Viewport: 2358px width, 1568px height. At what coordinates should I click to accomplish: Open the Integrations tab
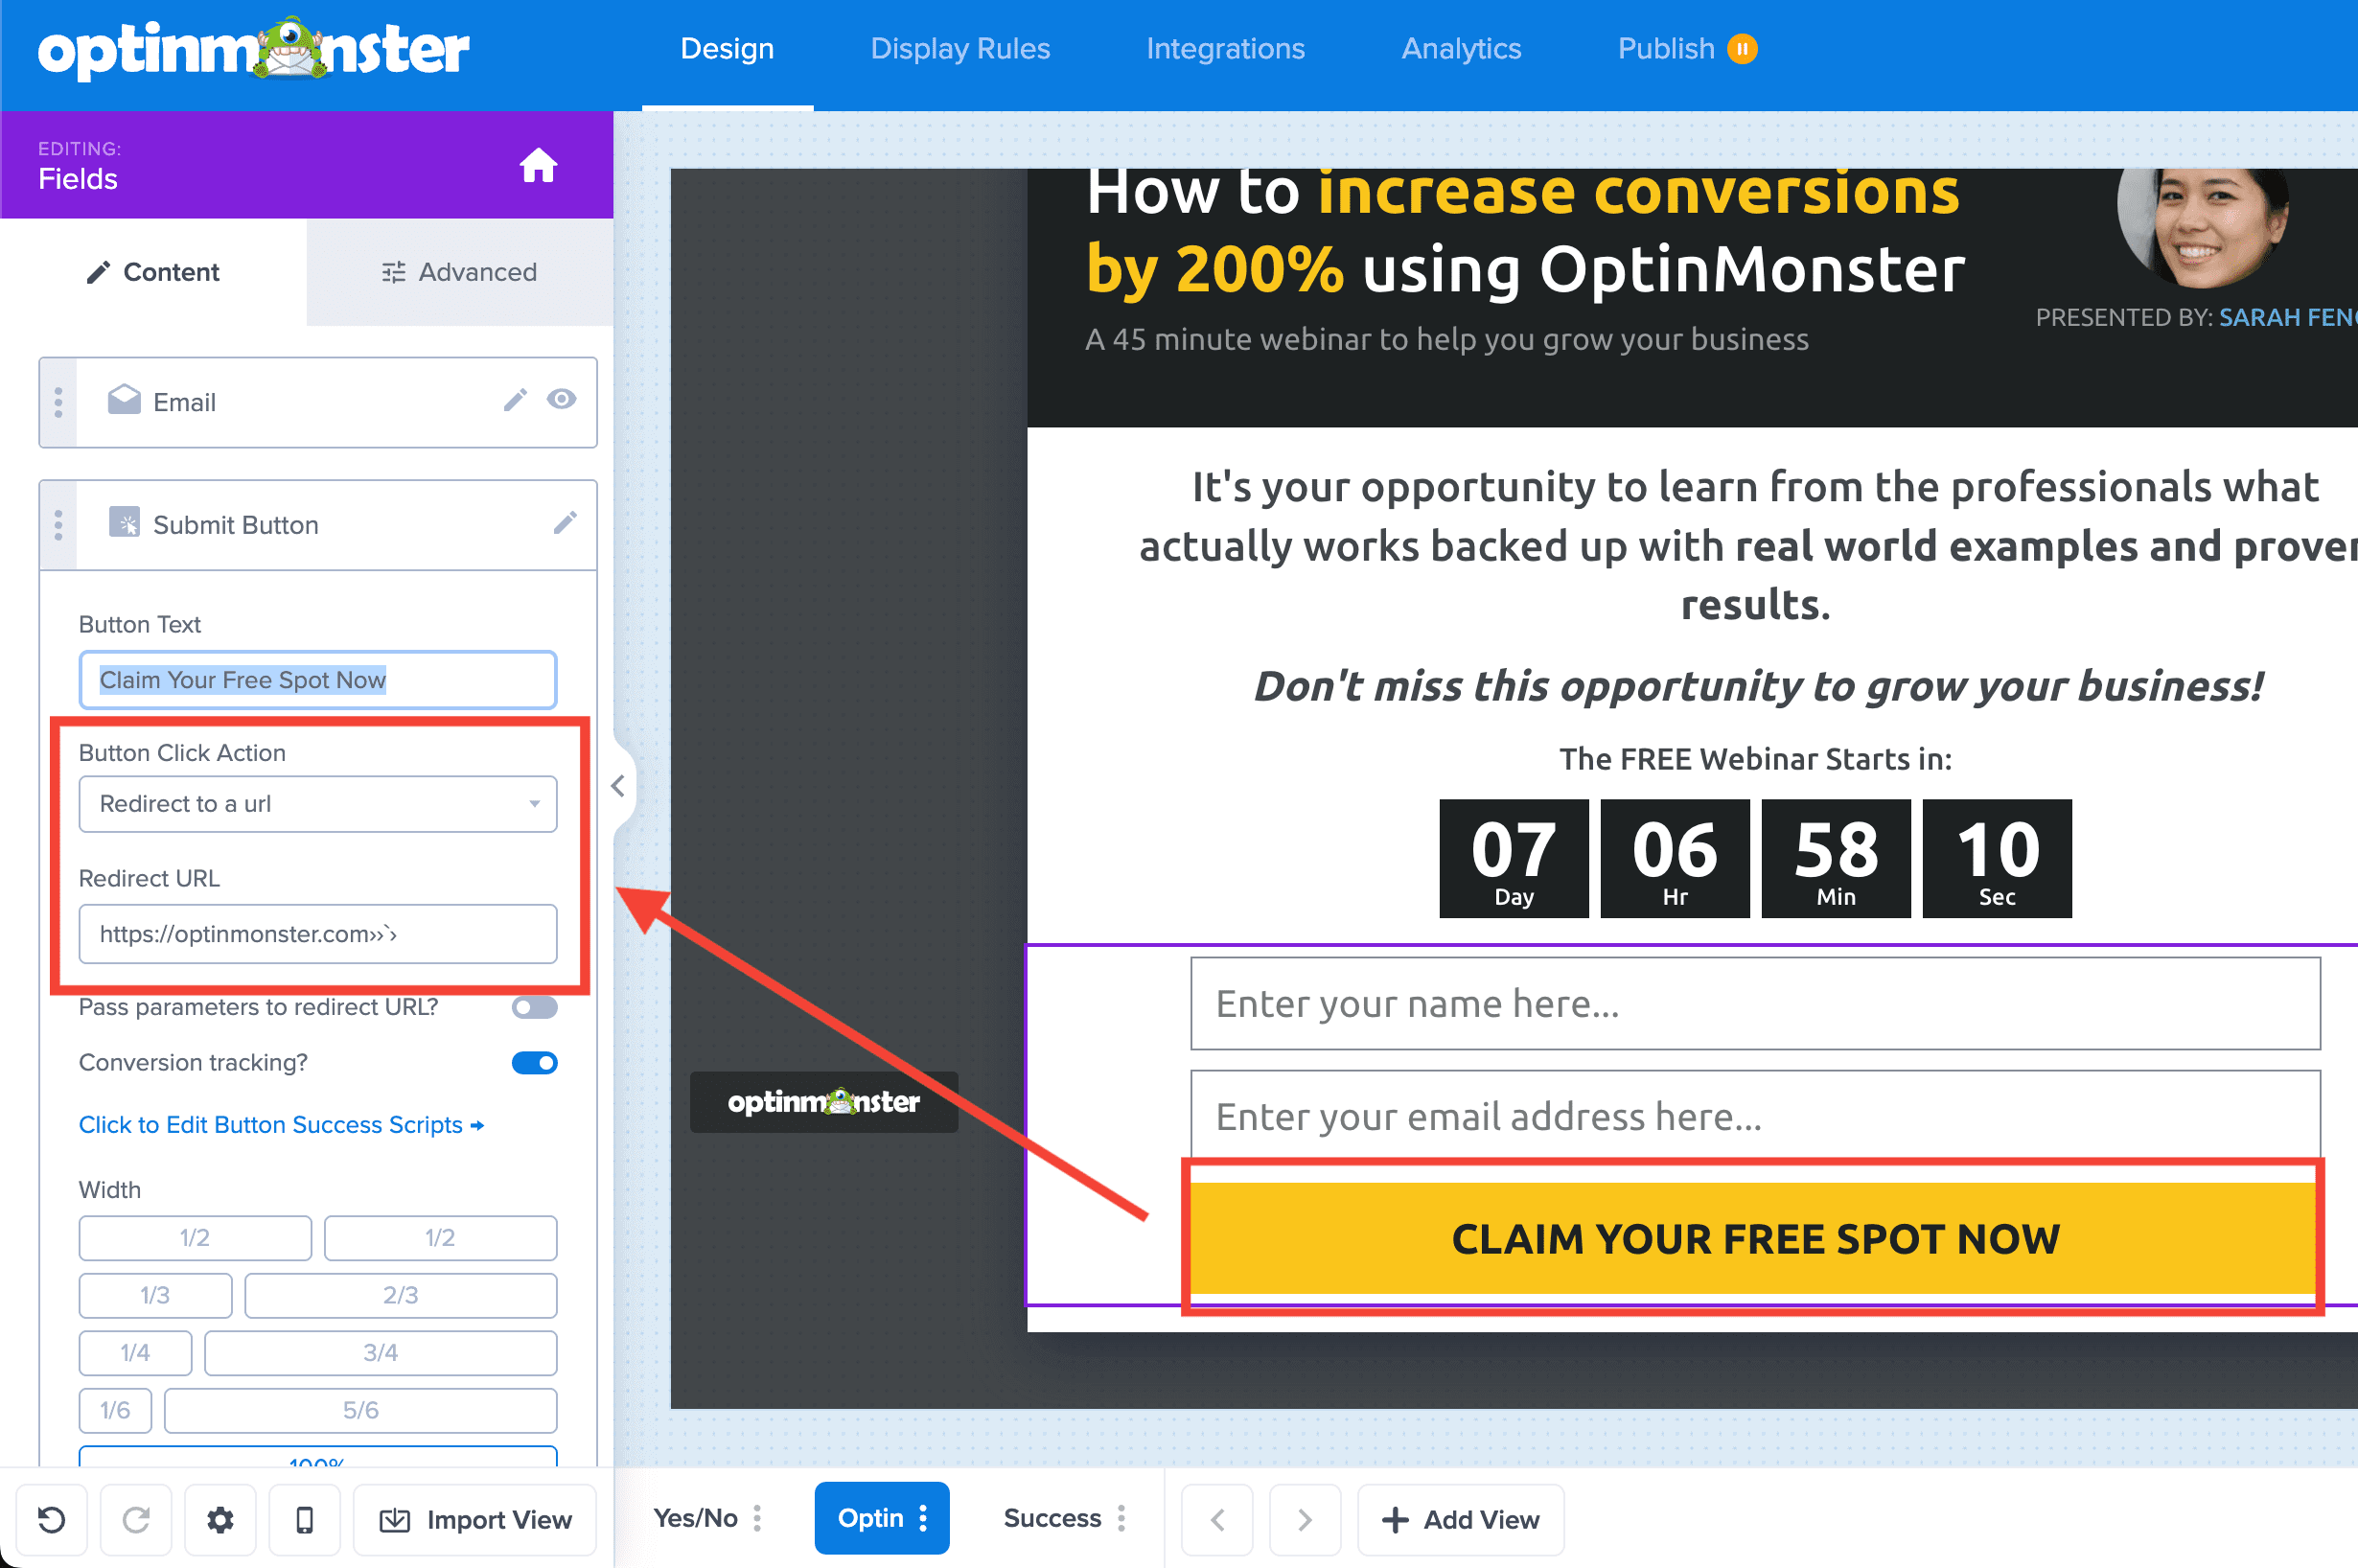pyautogui.click(x=1225, y=49)
